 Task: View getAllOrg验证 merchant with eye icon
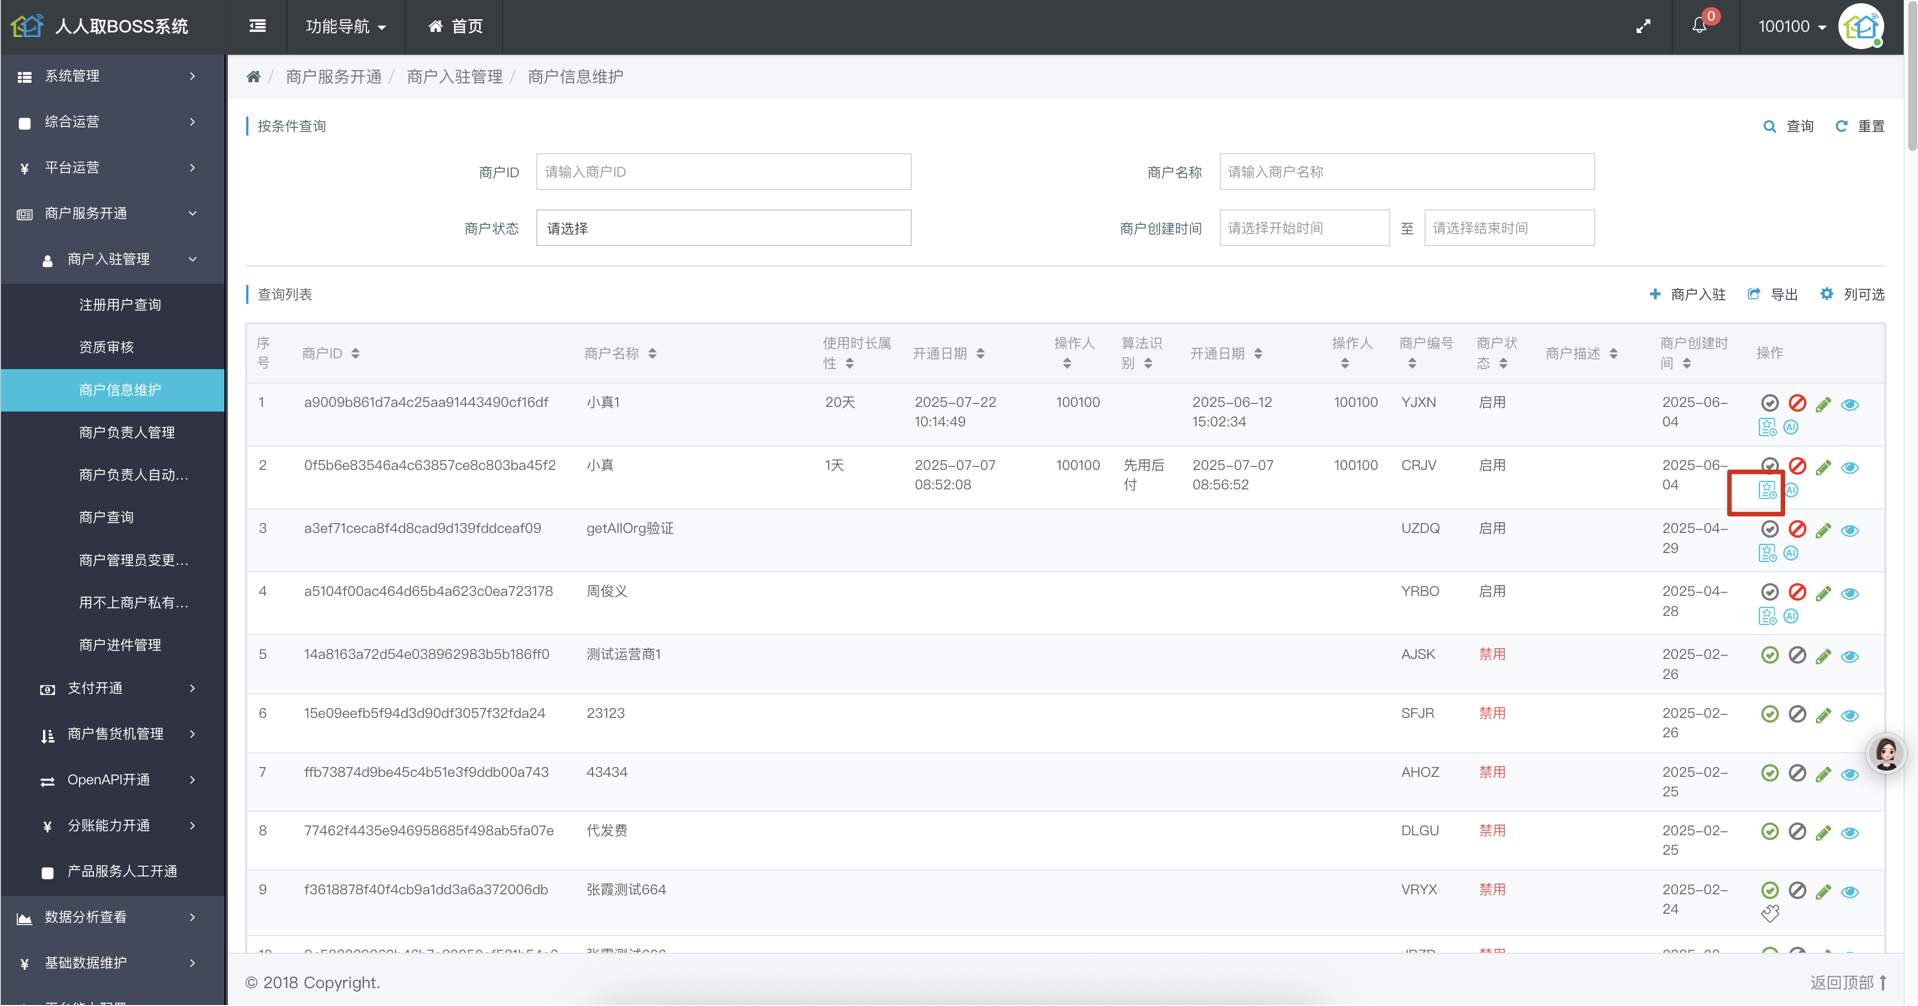[1850, 531]
